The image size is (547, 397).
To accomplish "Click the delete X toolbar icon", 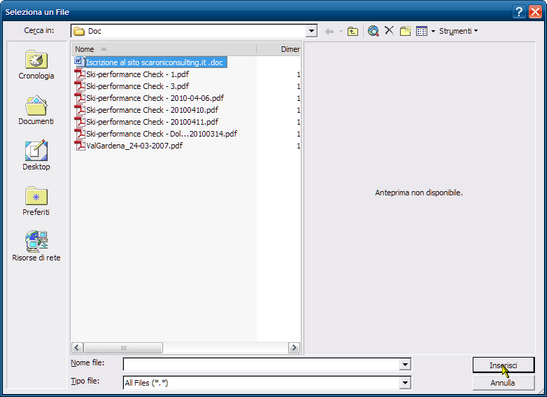I will click(389, 31).
